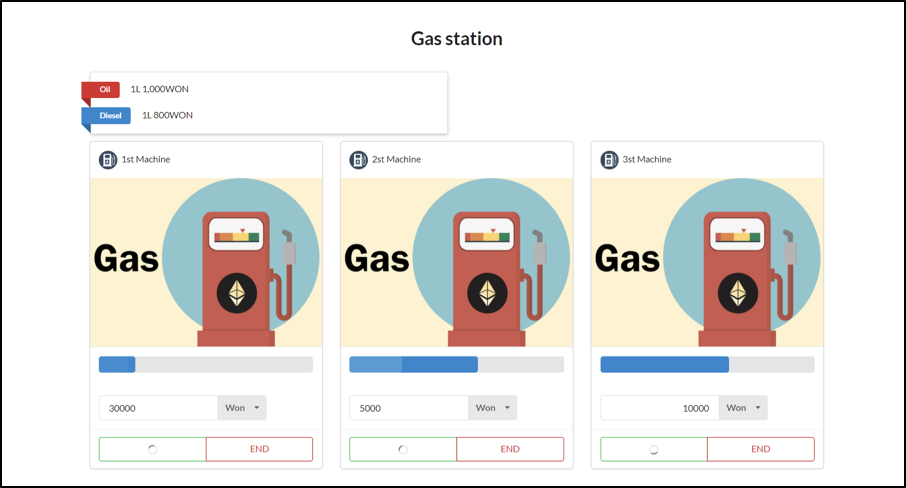The image size is (906, 488).
Task: Click the blue Diesel price label
Action: point(110,116)
